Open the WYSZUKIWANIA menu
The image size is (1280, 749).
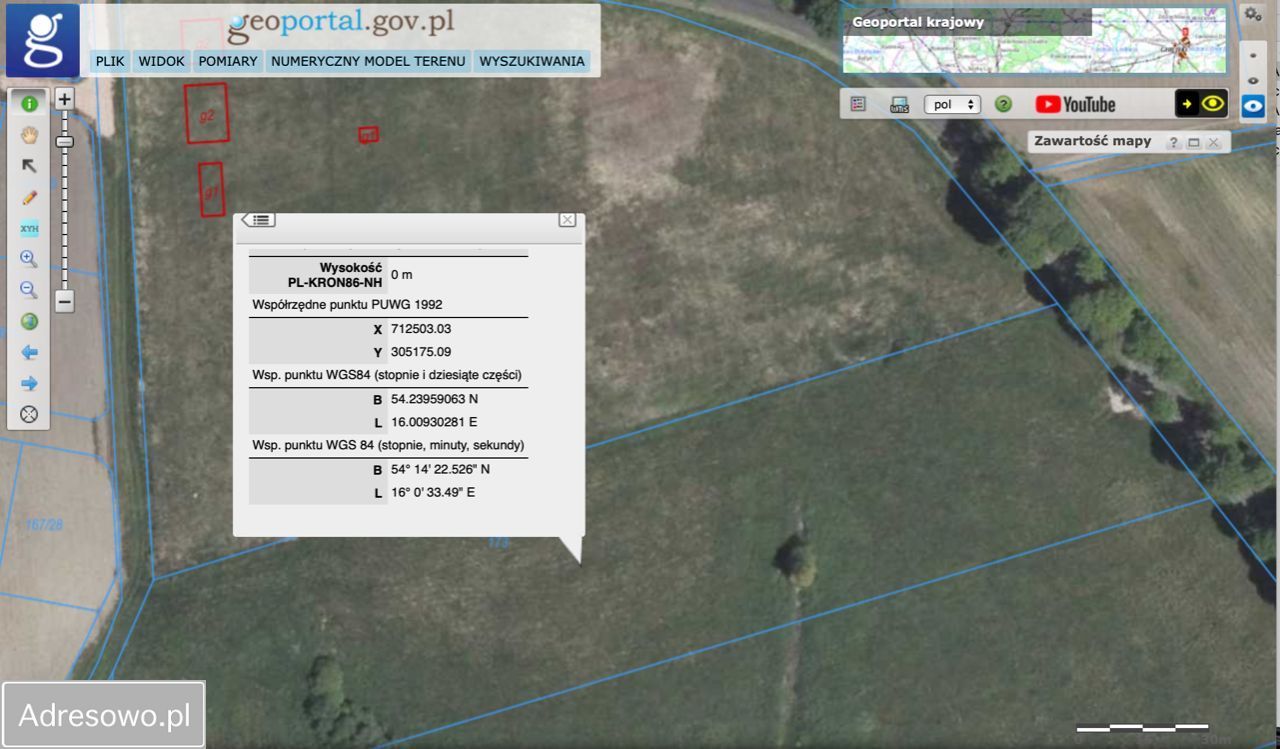531,61
